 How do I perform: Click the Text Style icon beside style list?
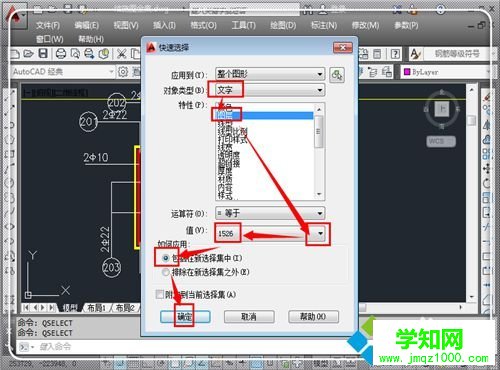click(x=415, y=54)
